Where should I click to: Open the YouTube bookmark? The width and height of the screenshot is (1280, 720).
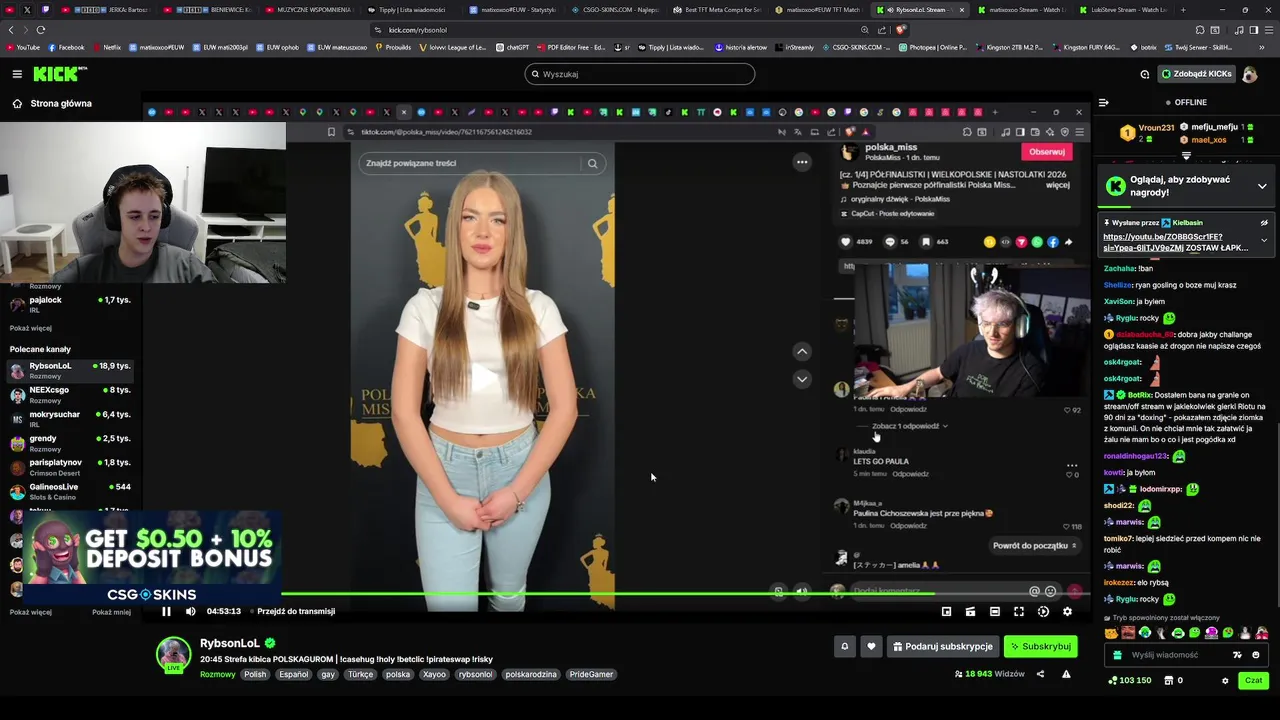click(x=23, y=47)
